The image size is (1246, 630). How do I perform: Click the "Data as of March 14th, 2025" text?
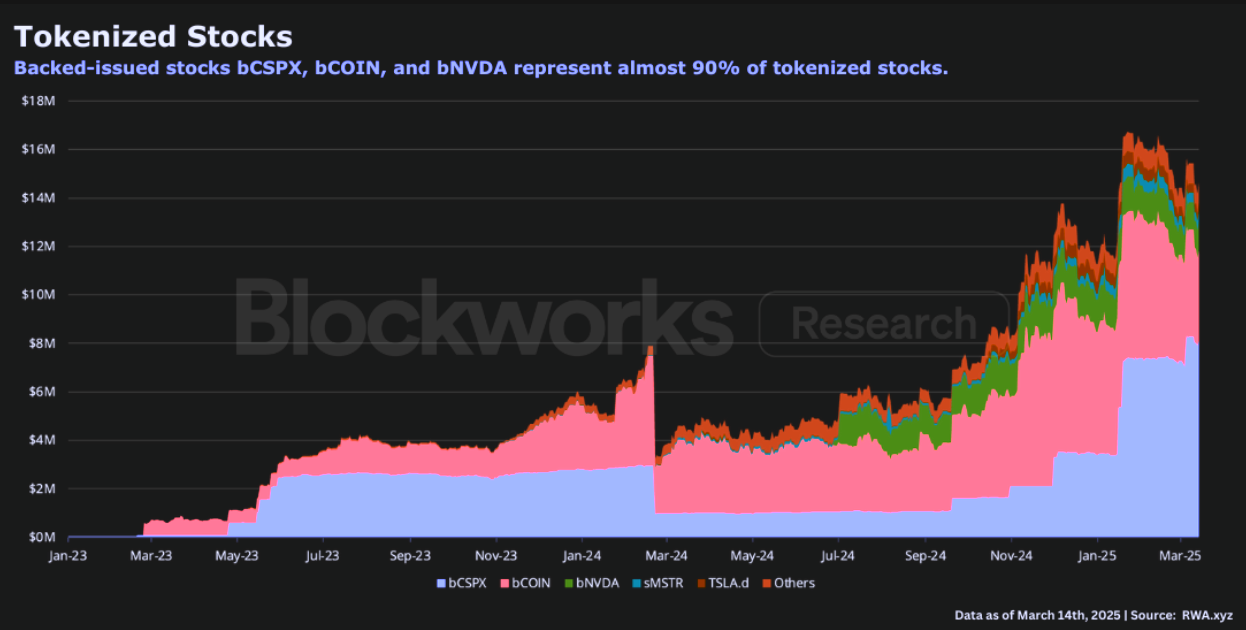1038,616
